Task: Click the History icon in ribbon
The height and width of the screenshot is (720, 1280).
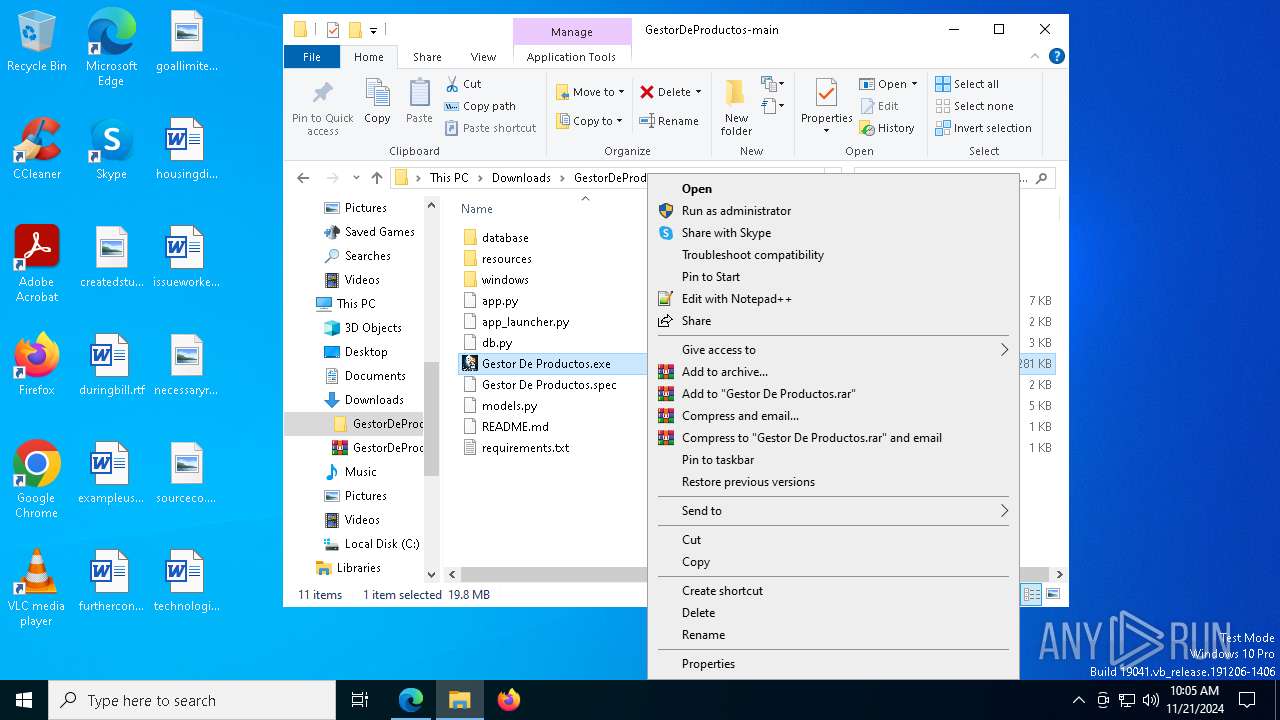Action: tap(866, 128)
